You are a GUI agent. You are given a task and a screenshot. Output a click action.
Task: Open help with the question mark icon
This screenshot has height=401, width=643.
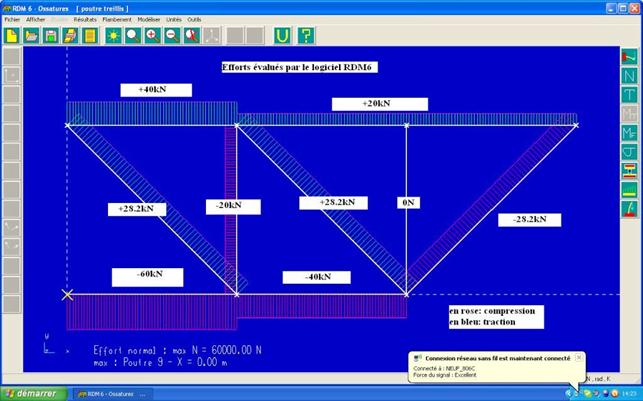305,35
